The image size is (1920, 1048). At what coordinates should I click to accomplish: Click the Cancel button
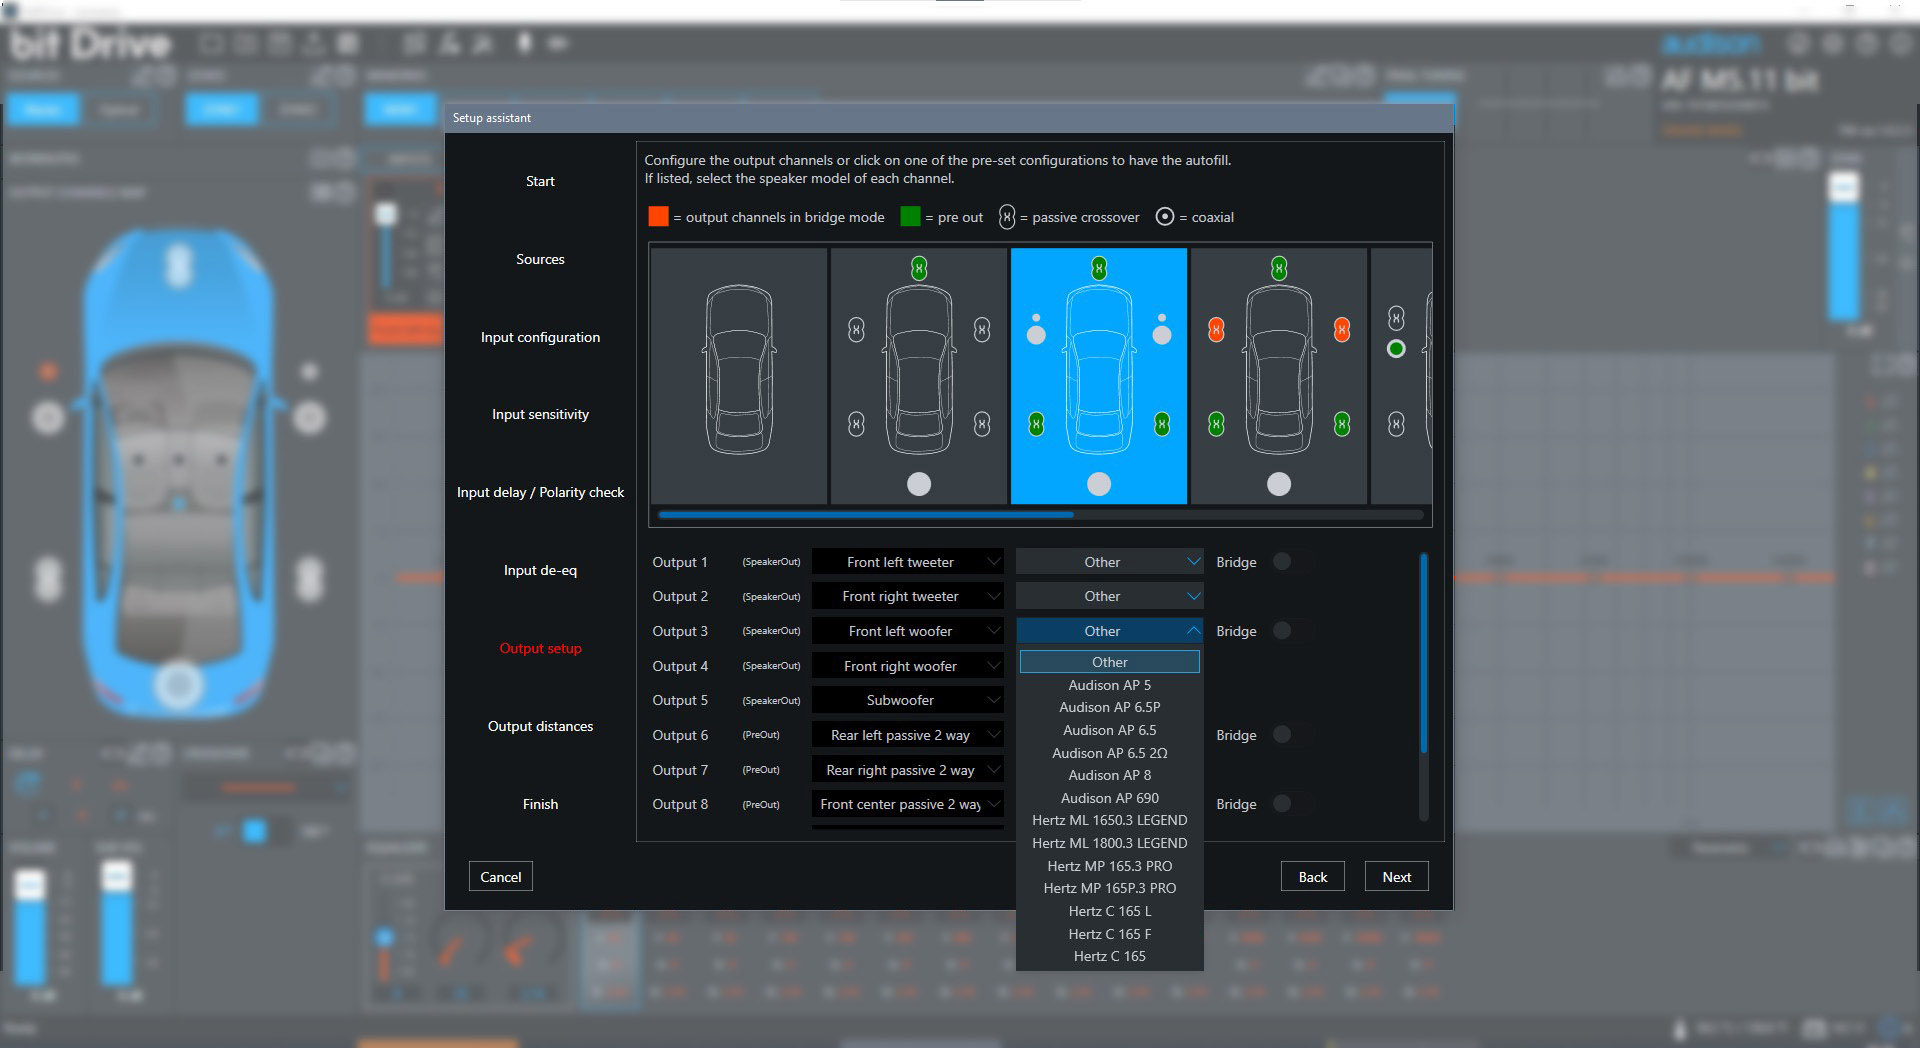(501, 877)
